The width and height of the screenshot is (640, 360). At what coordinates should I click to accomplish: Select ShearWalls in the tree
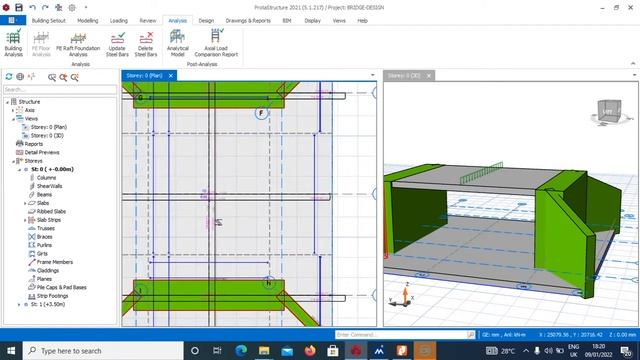pyautogui.click(x=49, y=186)
